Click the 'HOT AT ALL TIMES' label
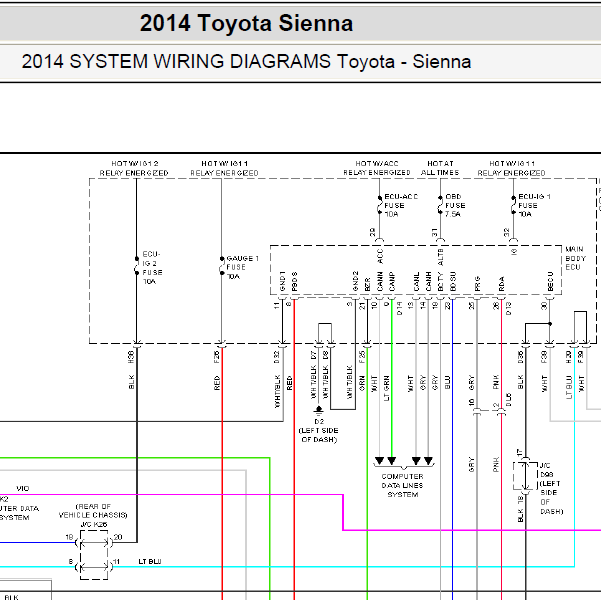601x600 pixels. (440, 168)
